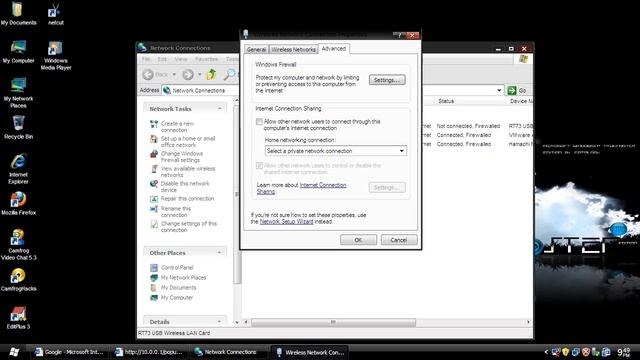This screenshot has height=360, width=640.
Task: Open My Computer under Other Places
Action: click(x=176, y=298)
